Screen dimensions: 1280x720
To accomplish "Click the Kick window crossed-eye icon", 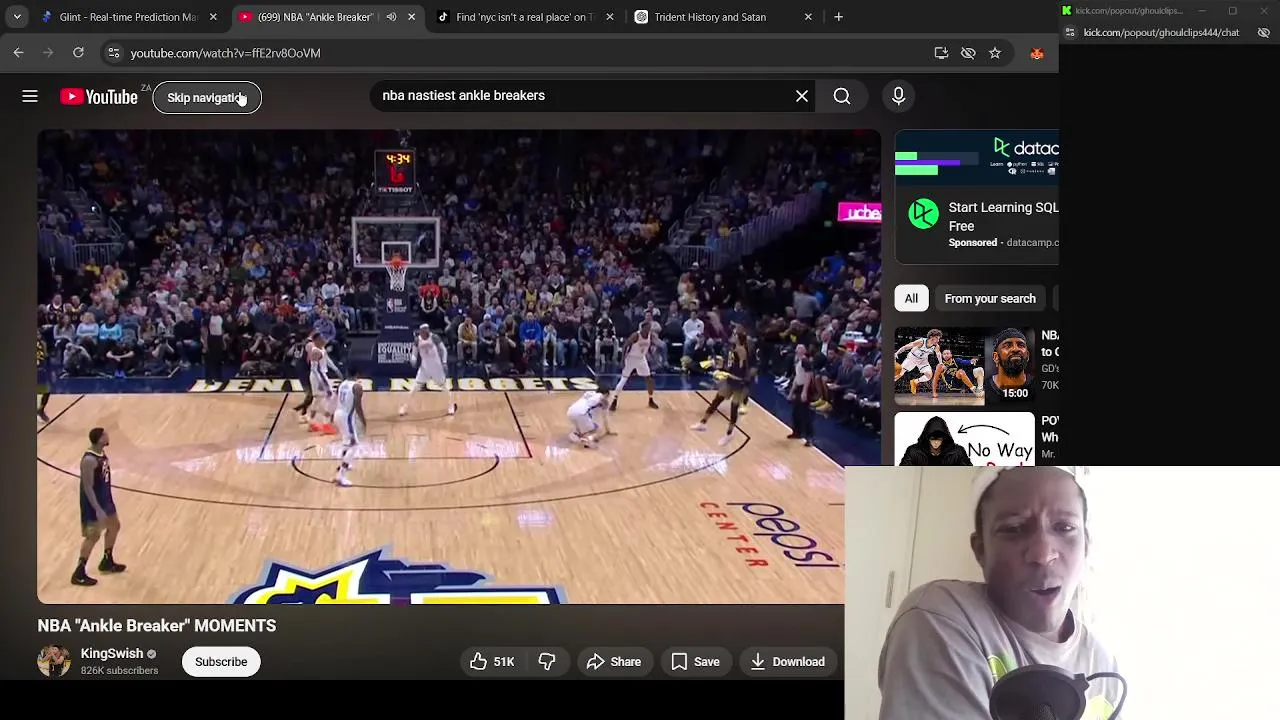I will tap(1264, 32).
